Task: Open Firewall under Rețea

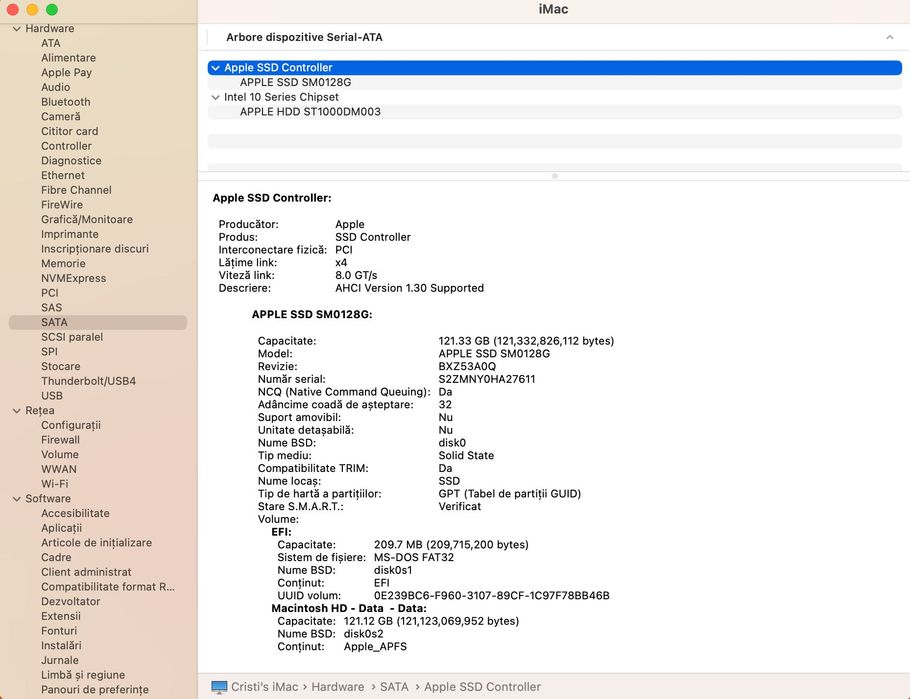Action: tap(60, 439)
